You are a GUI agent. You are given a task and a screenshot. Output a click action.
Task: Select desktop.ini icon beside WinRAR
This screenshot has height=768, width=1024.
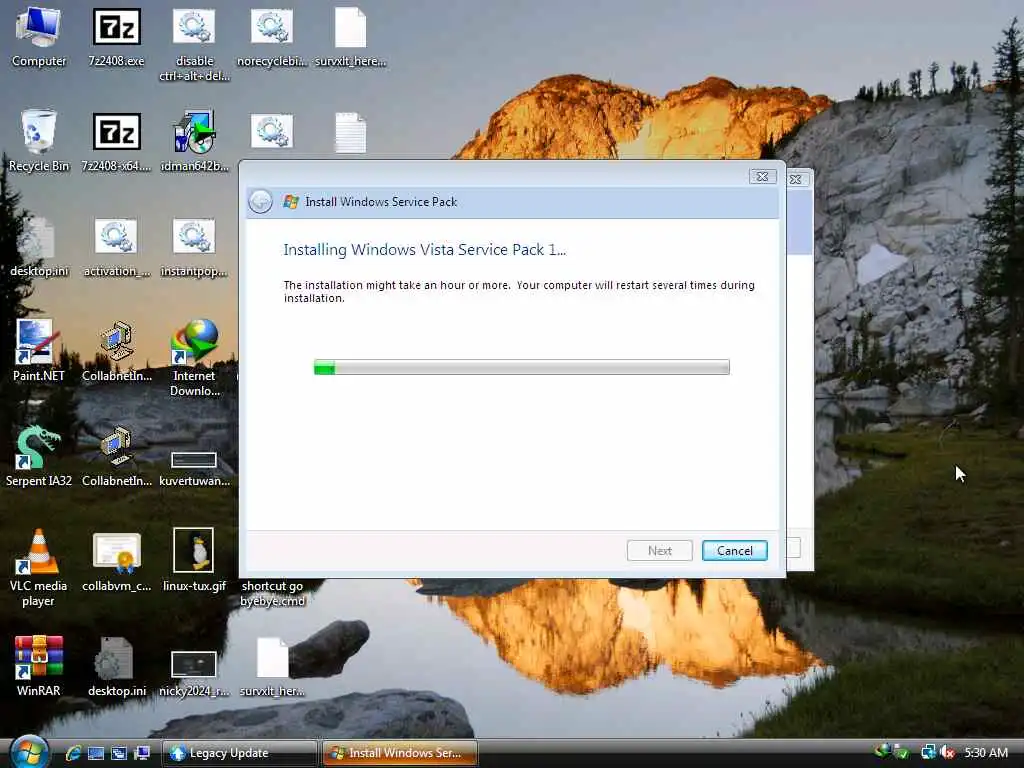point(116,667)
